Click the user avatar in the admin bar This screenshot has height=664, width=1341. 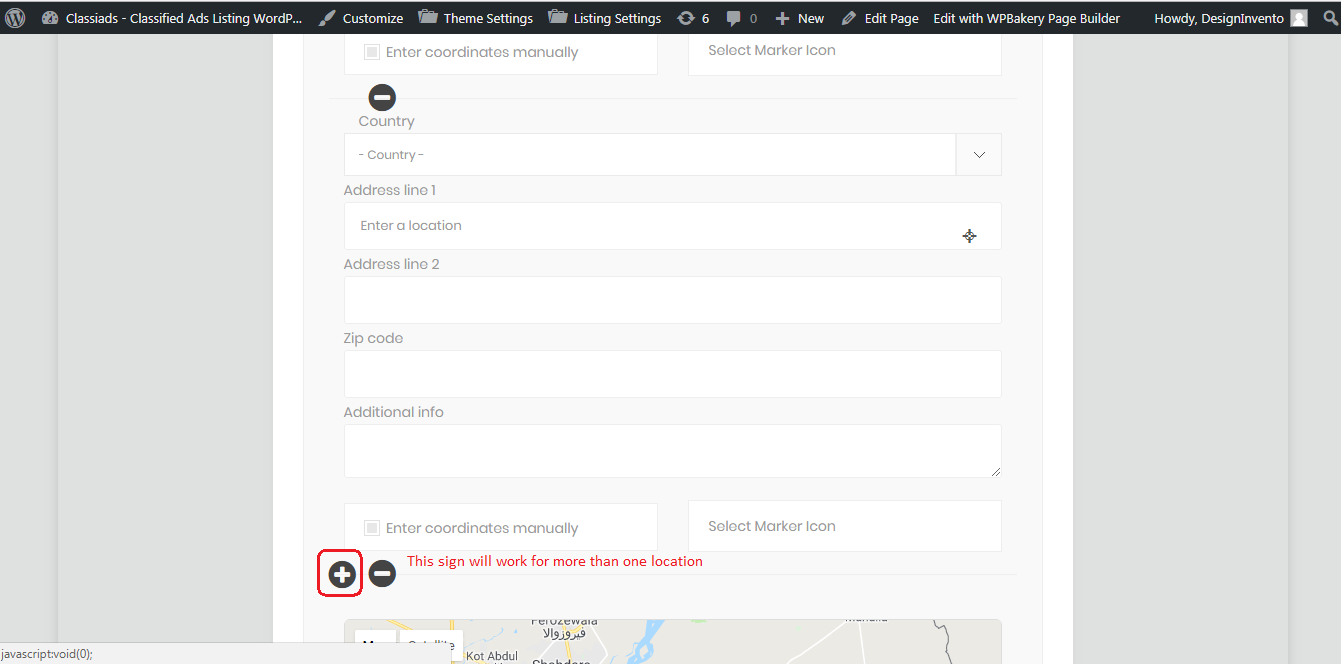pos(1299,18)
